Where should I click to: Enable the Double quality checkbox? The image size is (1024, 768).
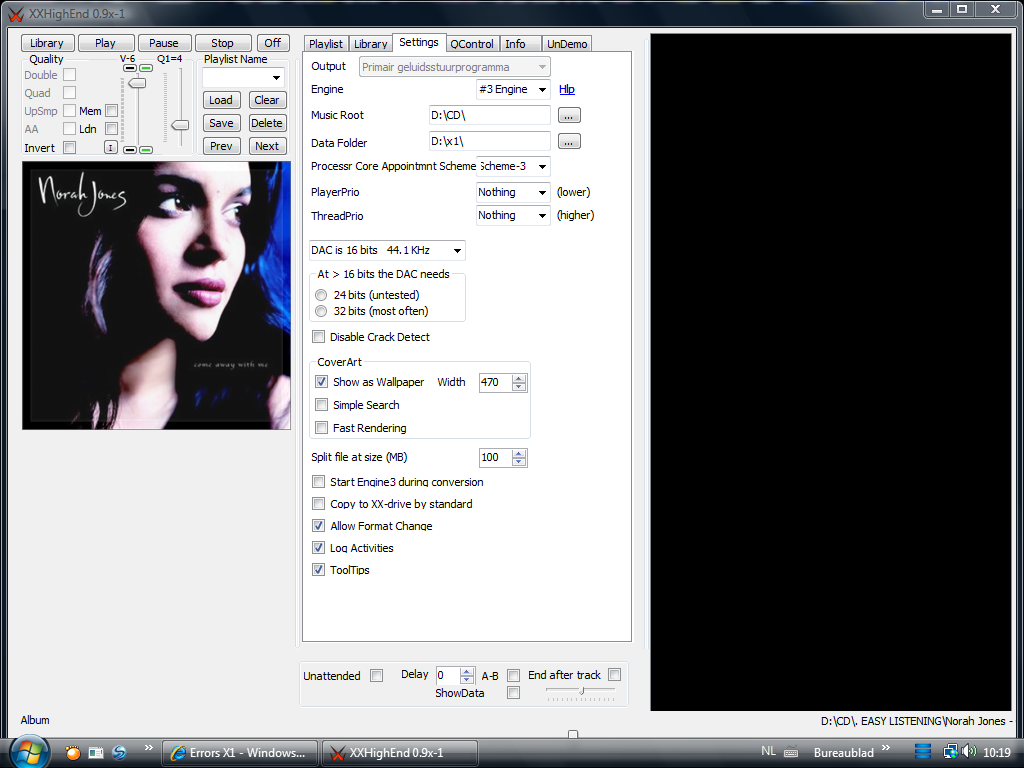[x=69, y=75]
